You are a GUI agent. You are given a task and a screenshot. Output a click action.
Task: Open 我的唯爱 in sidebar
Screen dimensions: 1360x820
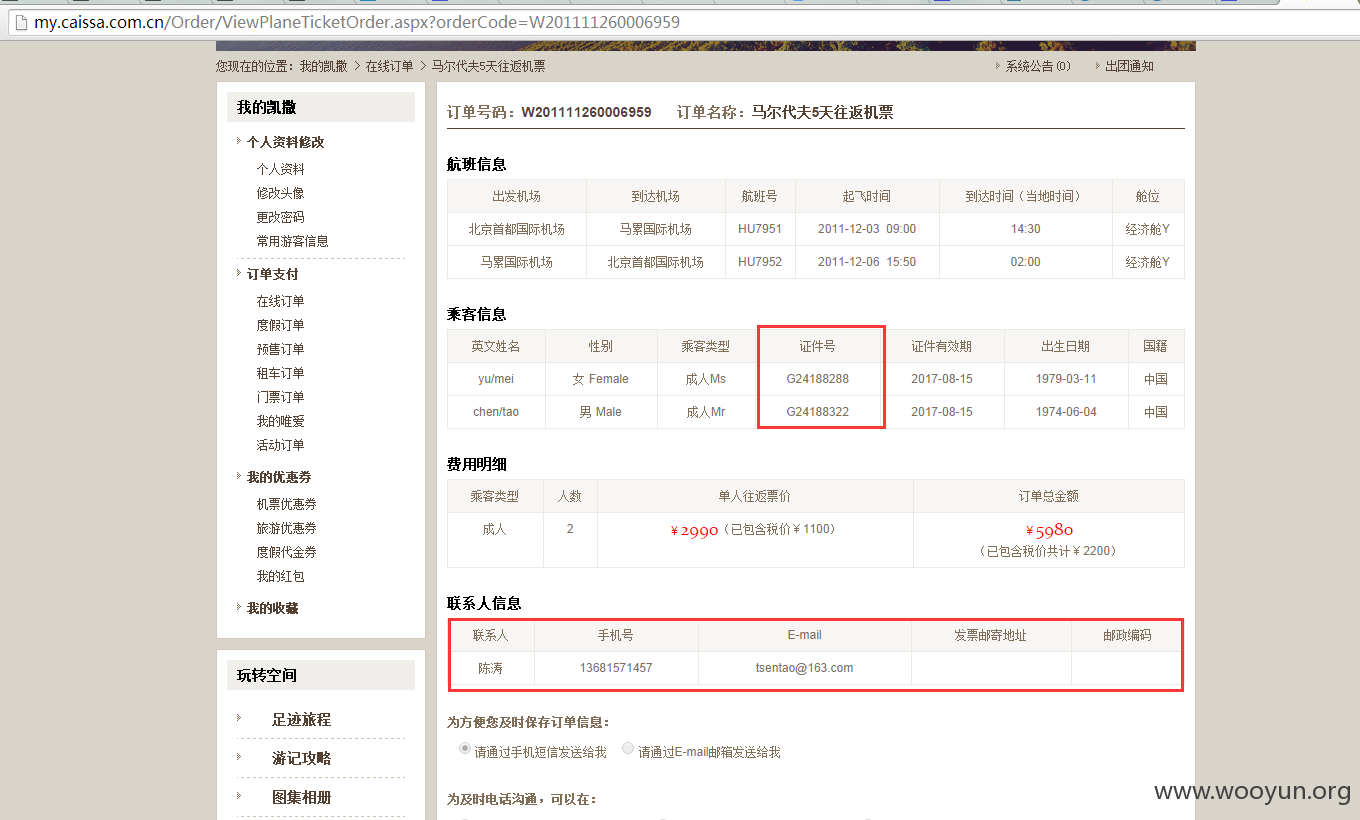coord(280,421)
